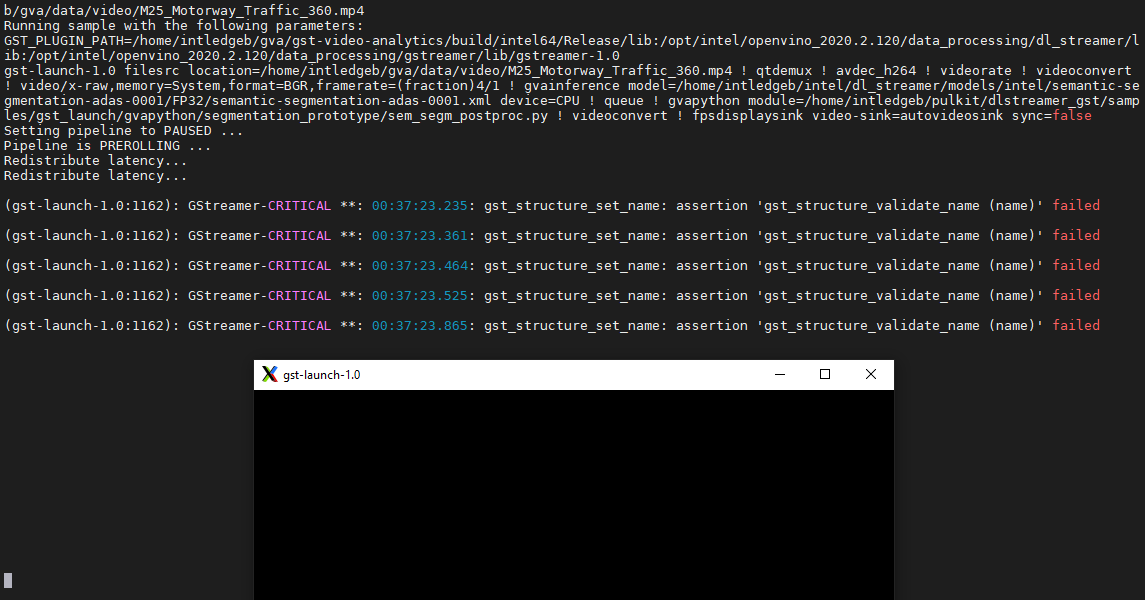Select the gst_structure_validate_name assertion text
Screen dimensions: 1145x600
coord(870,205)
